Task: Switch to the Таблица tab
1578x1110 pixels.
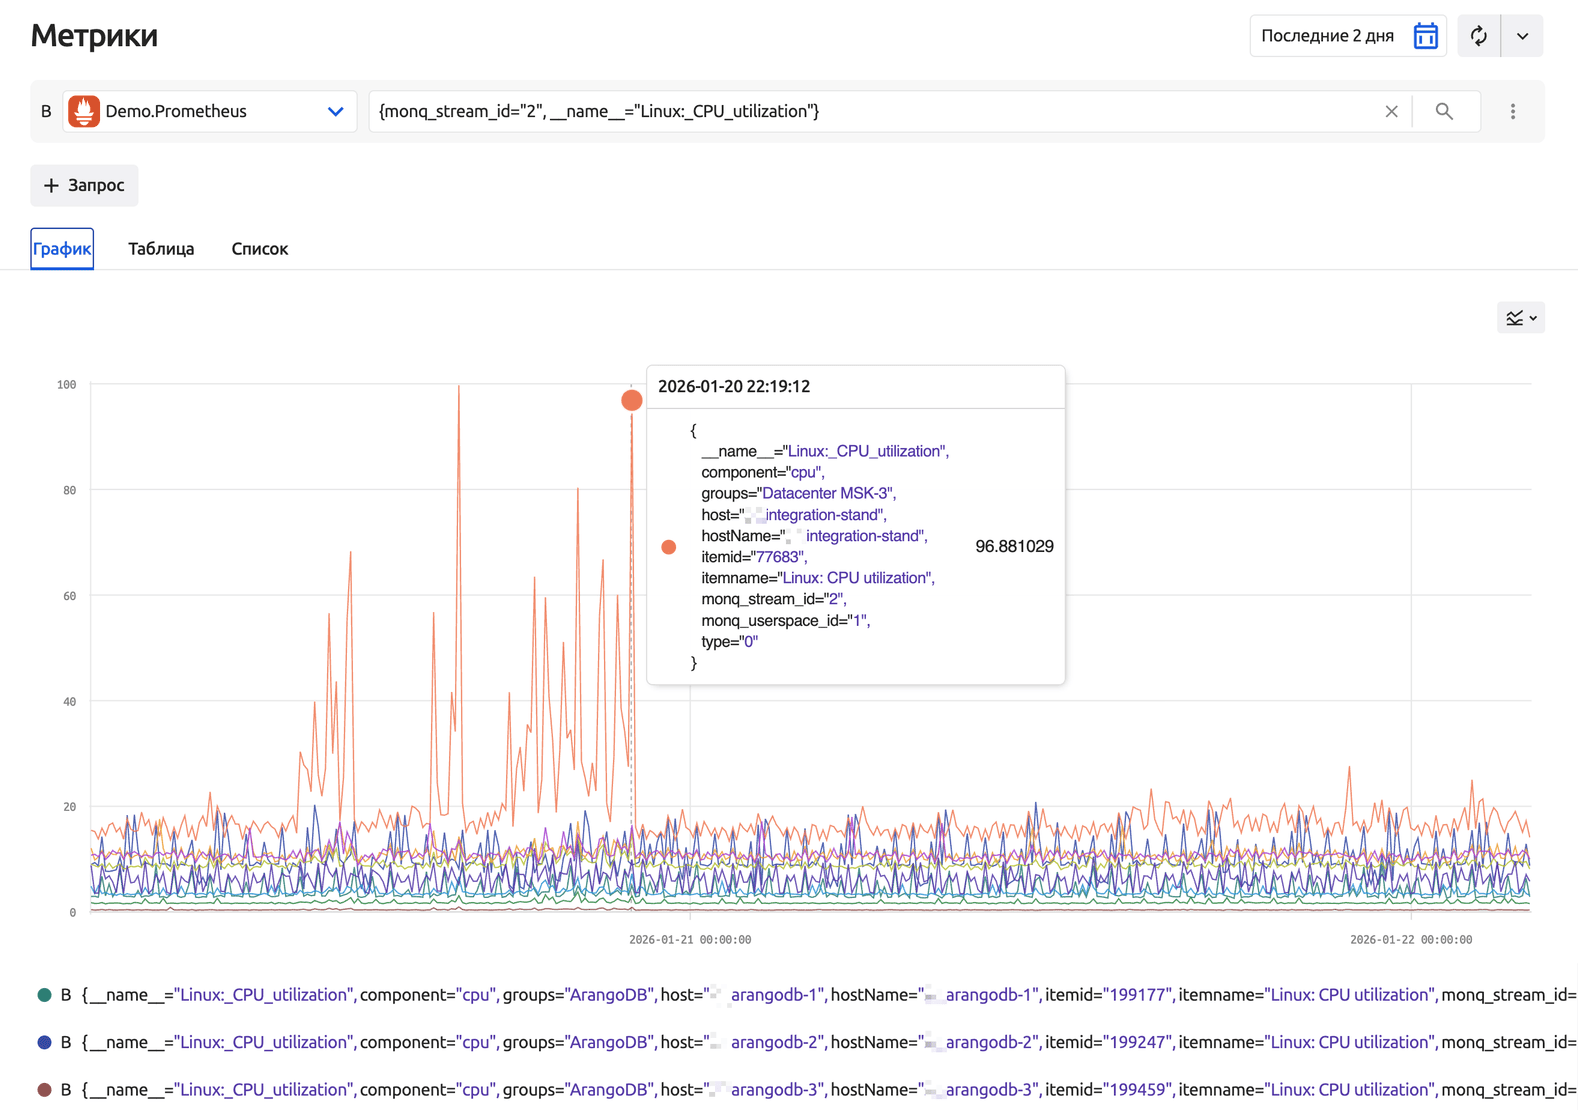Action: coord(161,249)
